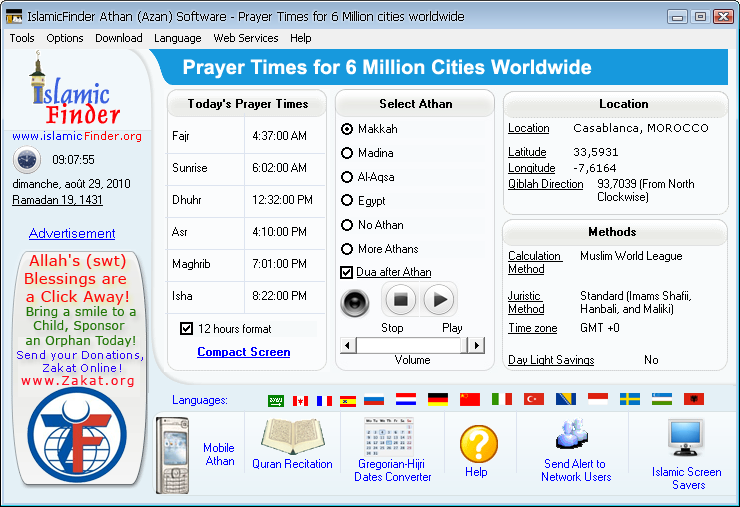Choose the Netherlands flag language
The image size is (740, 507).
406,399
